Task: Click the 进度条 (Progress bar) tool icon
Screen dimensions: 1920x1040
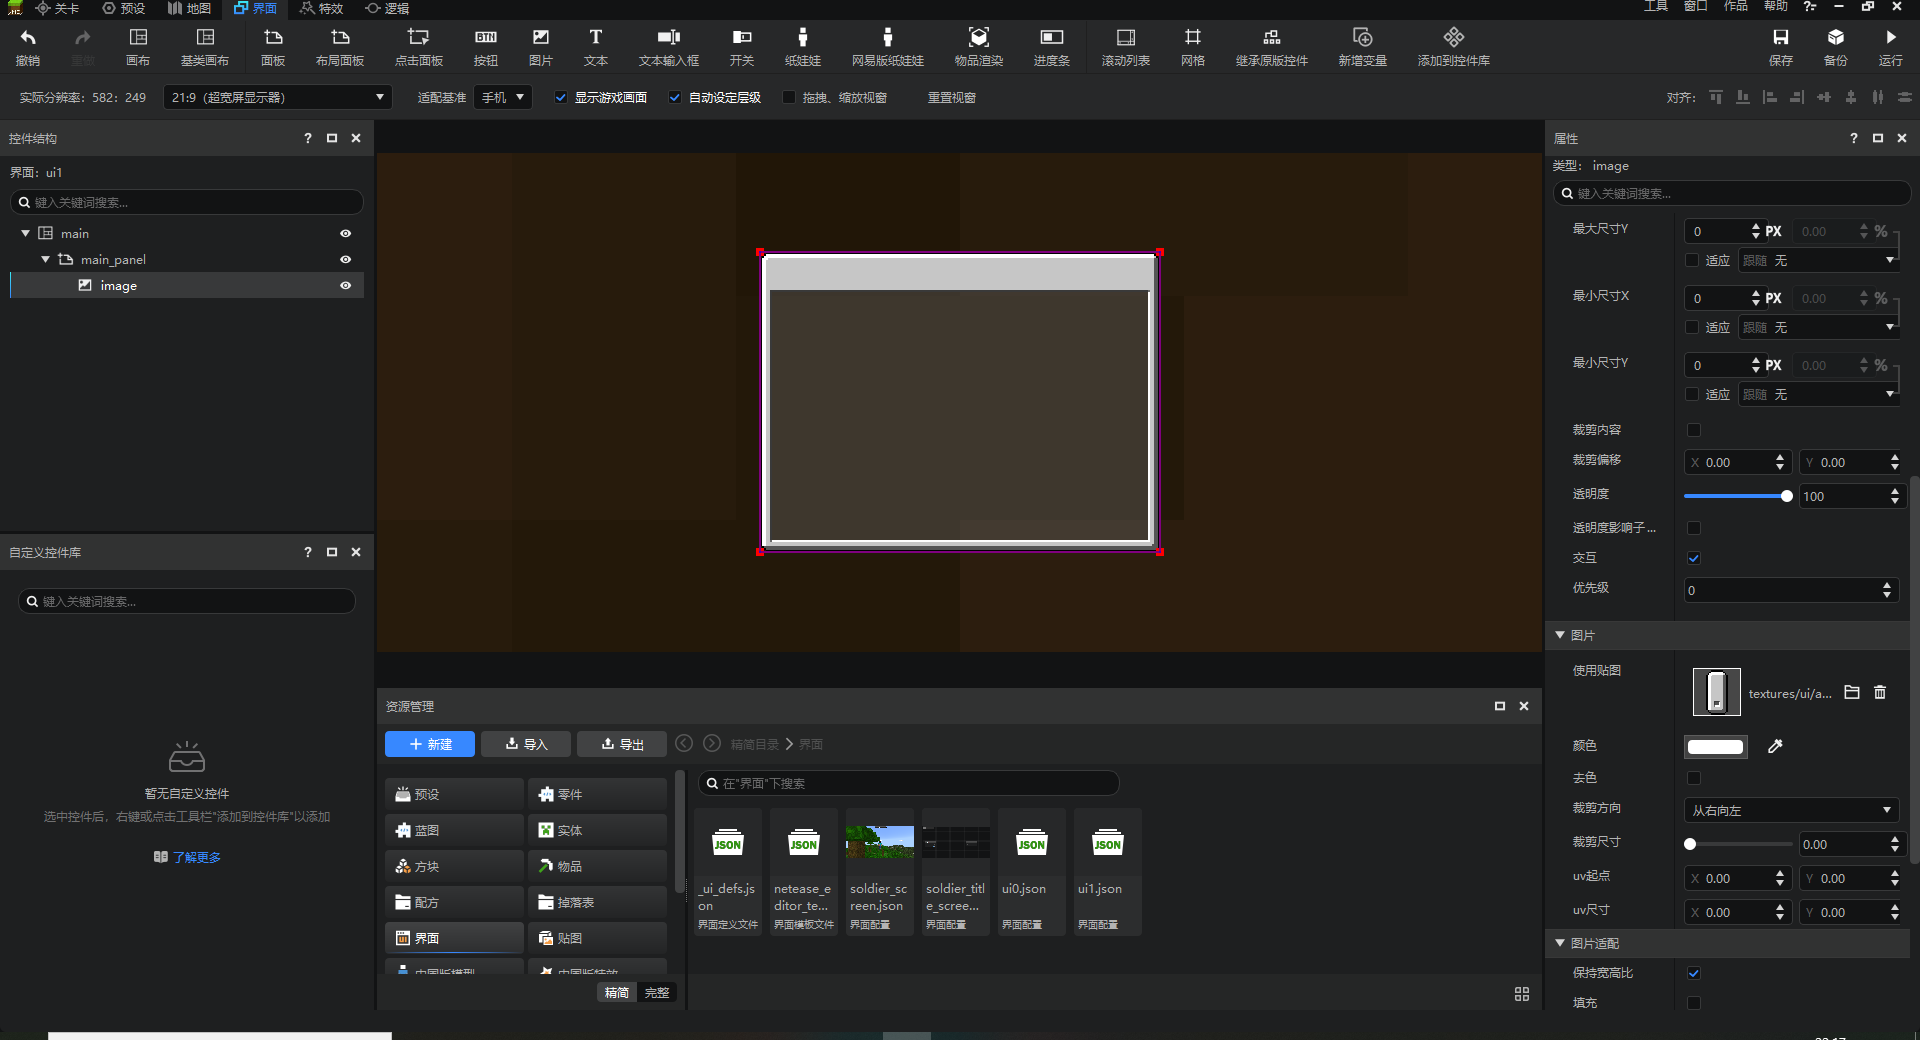Action: point(1051,38)
